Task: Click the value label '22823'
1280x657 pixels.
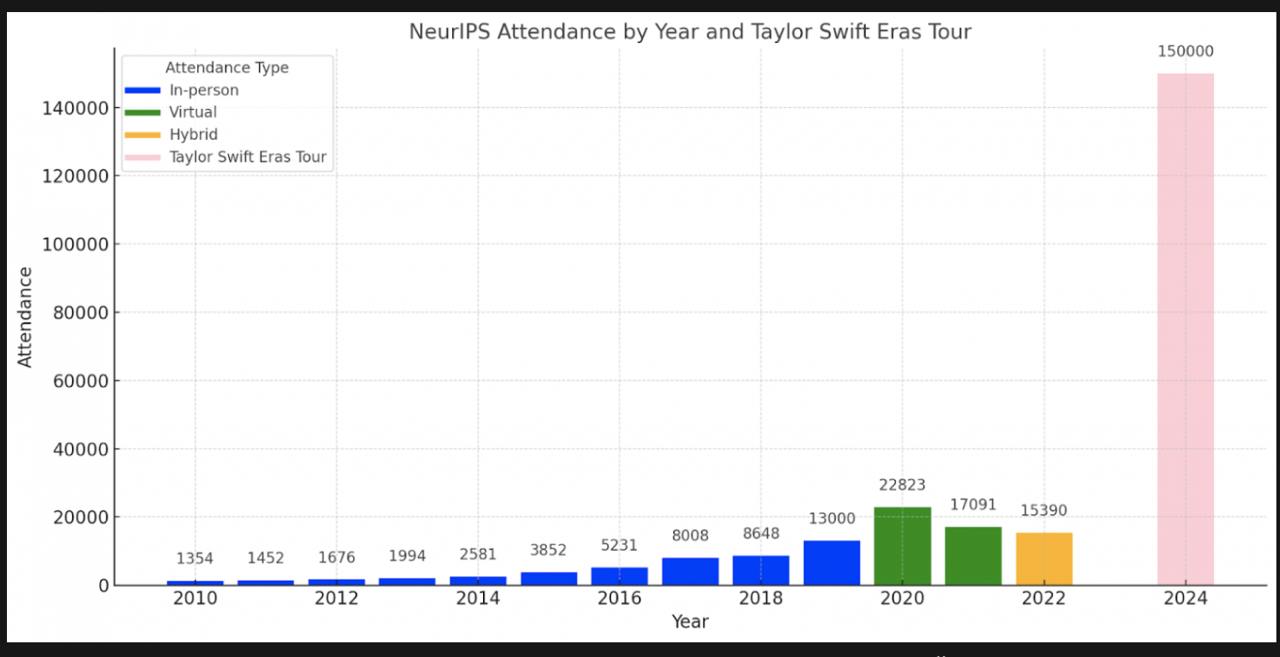Action: point(903,485)
